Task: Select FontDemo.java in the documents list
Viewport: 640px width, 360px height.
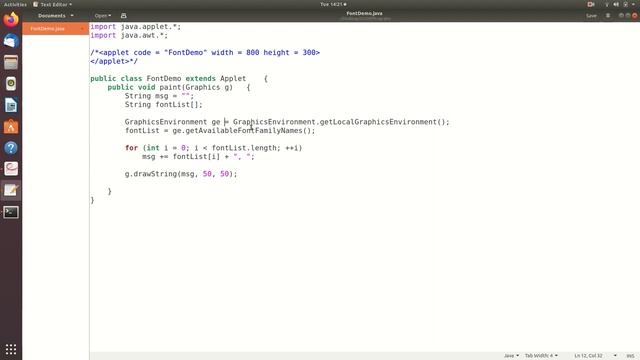Action: tap(56, 29)
